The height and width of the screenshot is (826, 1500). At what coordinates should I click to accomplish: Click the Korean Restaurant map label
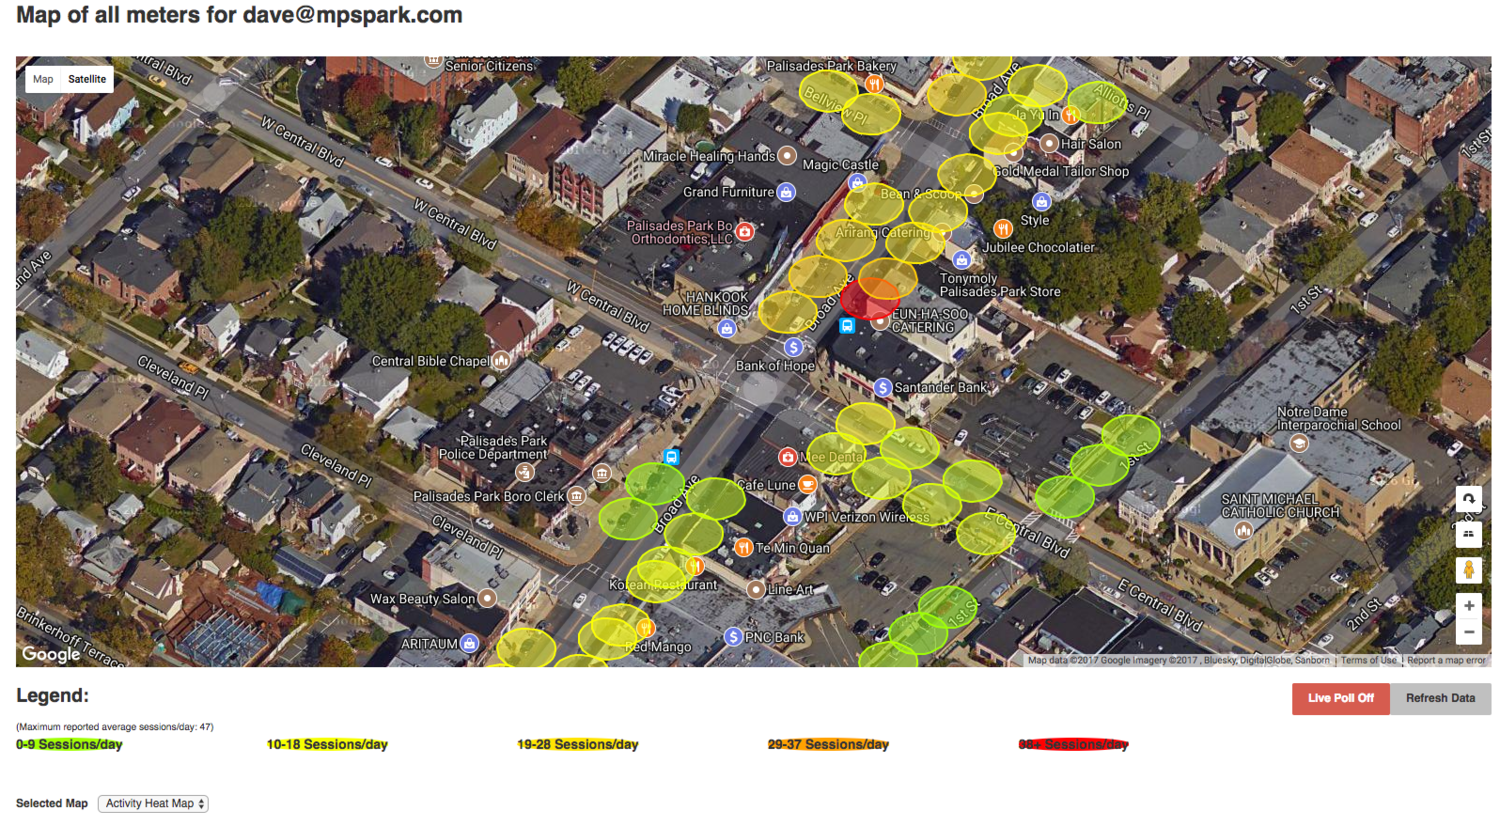tap(663, 584)
